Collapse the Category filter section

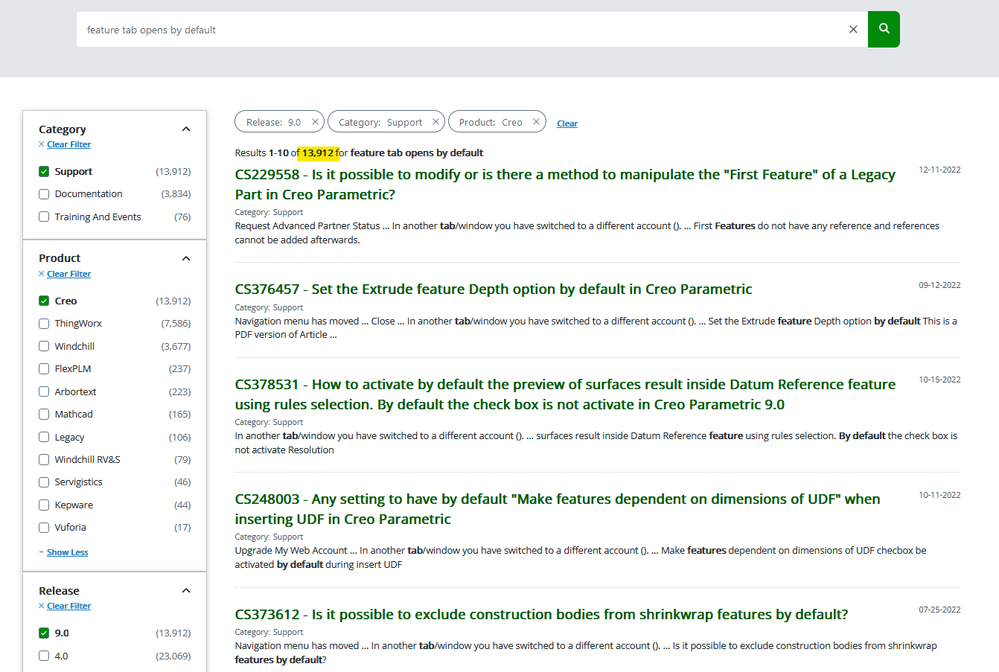pos(186,129)
